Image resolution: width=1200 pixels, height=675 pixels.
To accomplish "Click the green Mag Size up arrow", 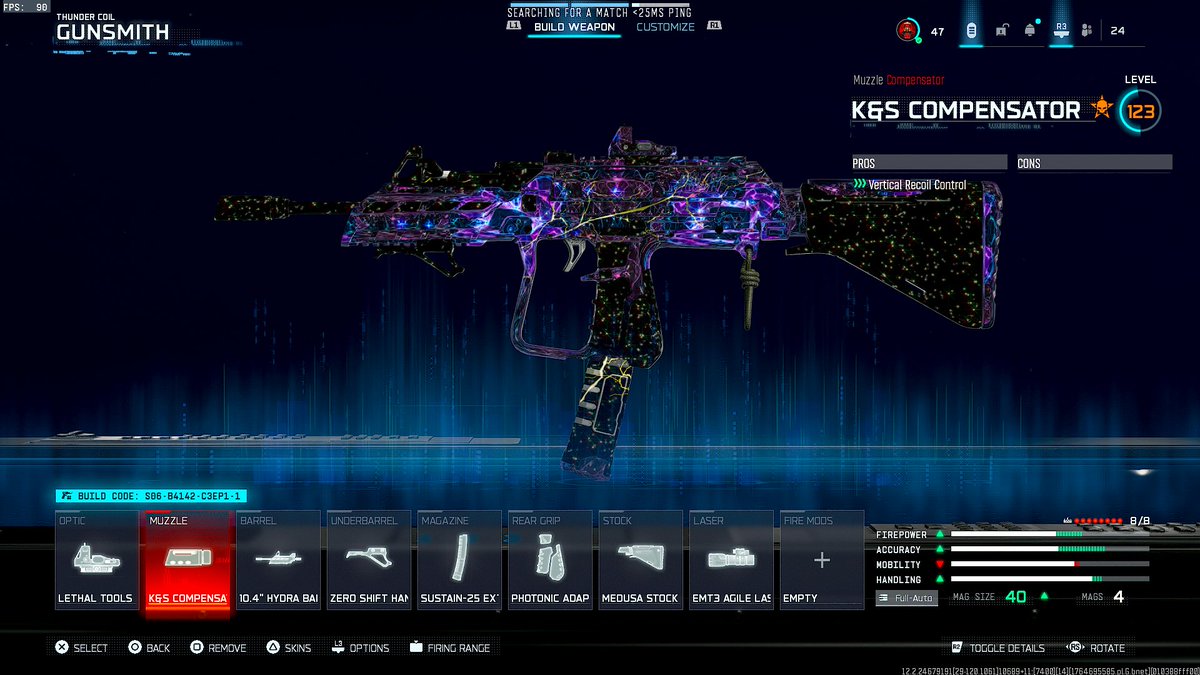I will click(1044, 597).
